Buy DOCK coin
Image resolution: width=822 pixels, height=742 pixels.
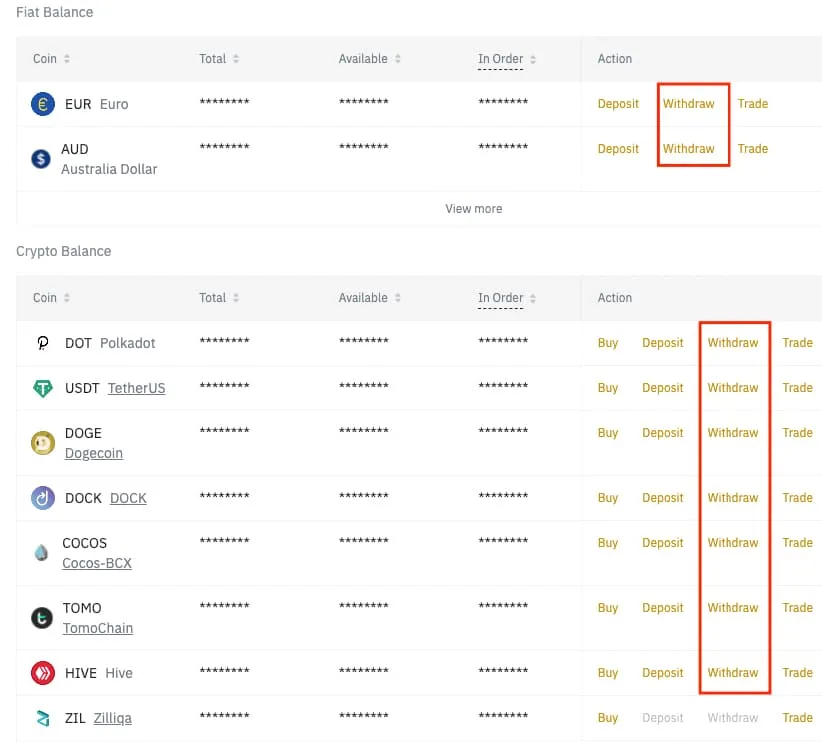tap(608, 498)
